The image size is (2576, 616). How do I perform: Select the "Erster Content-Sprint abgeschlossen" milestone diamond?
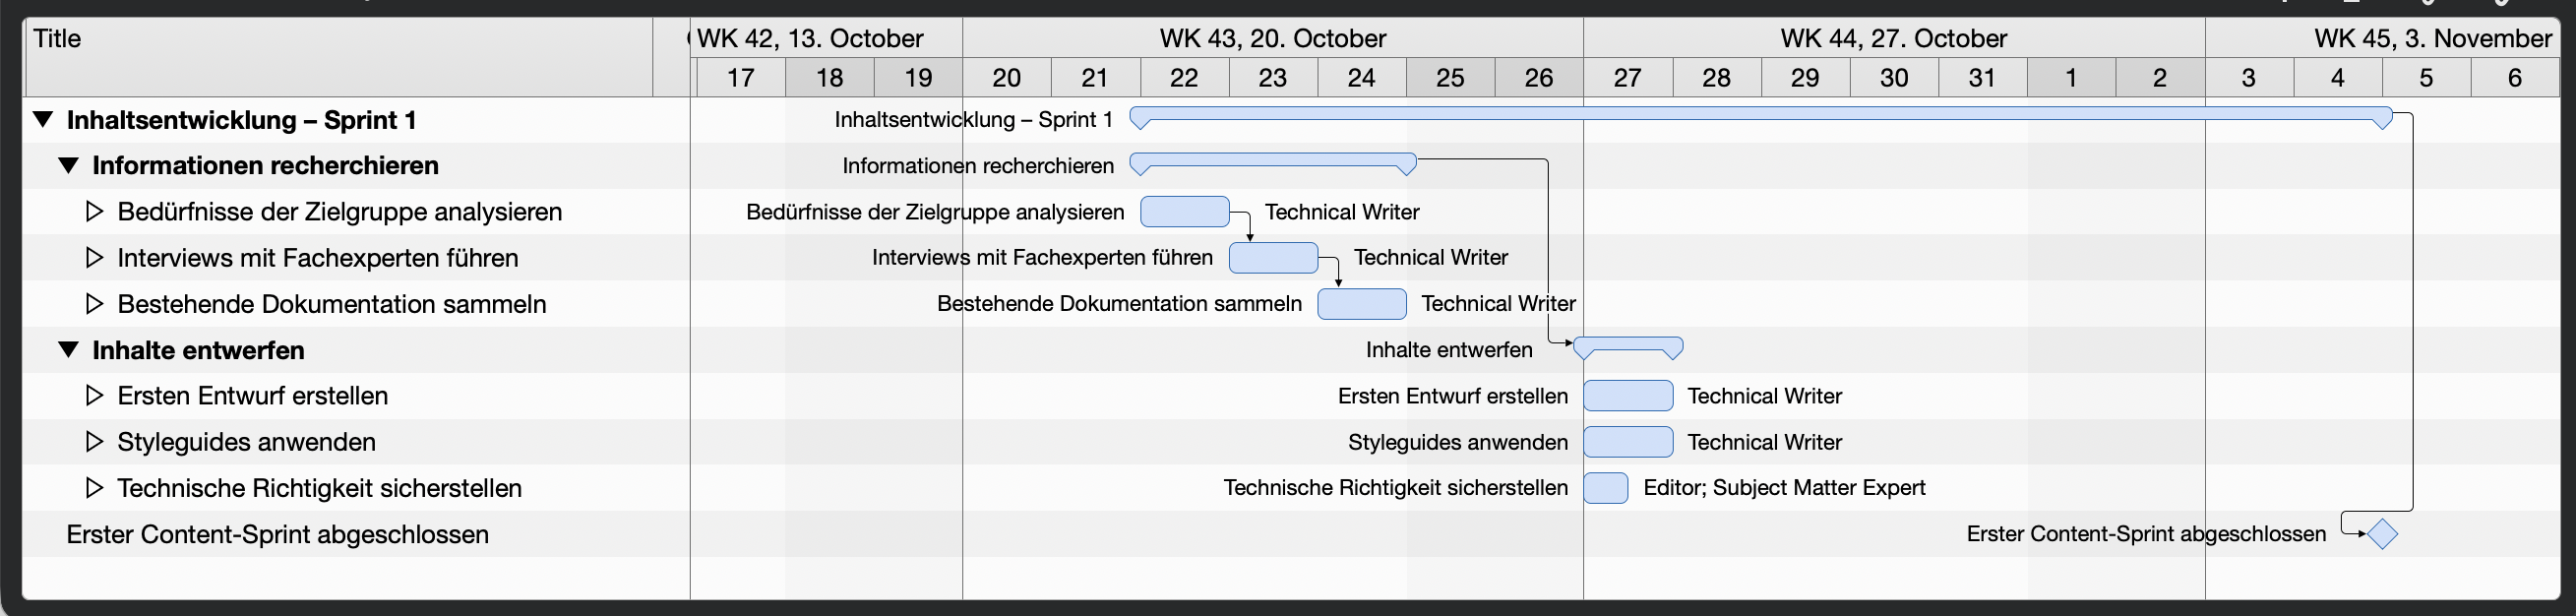tap(2382, 534)
